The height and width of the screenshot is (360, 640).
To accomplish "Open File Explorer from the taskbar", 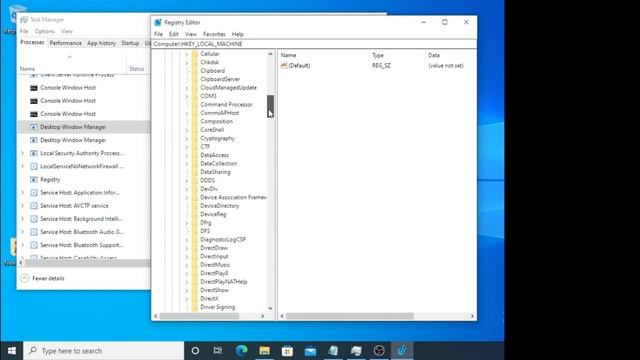I will point(264,351).
